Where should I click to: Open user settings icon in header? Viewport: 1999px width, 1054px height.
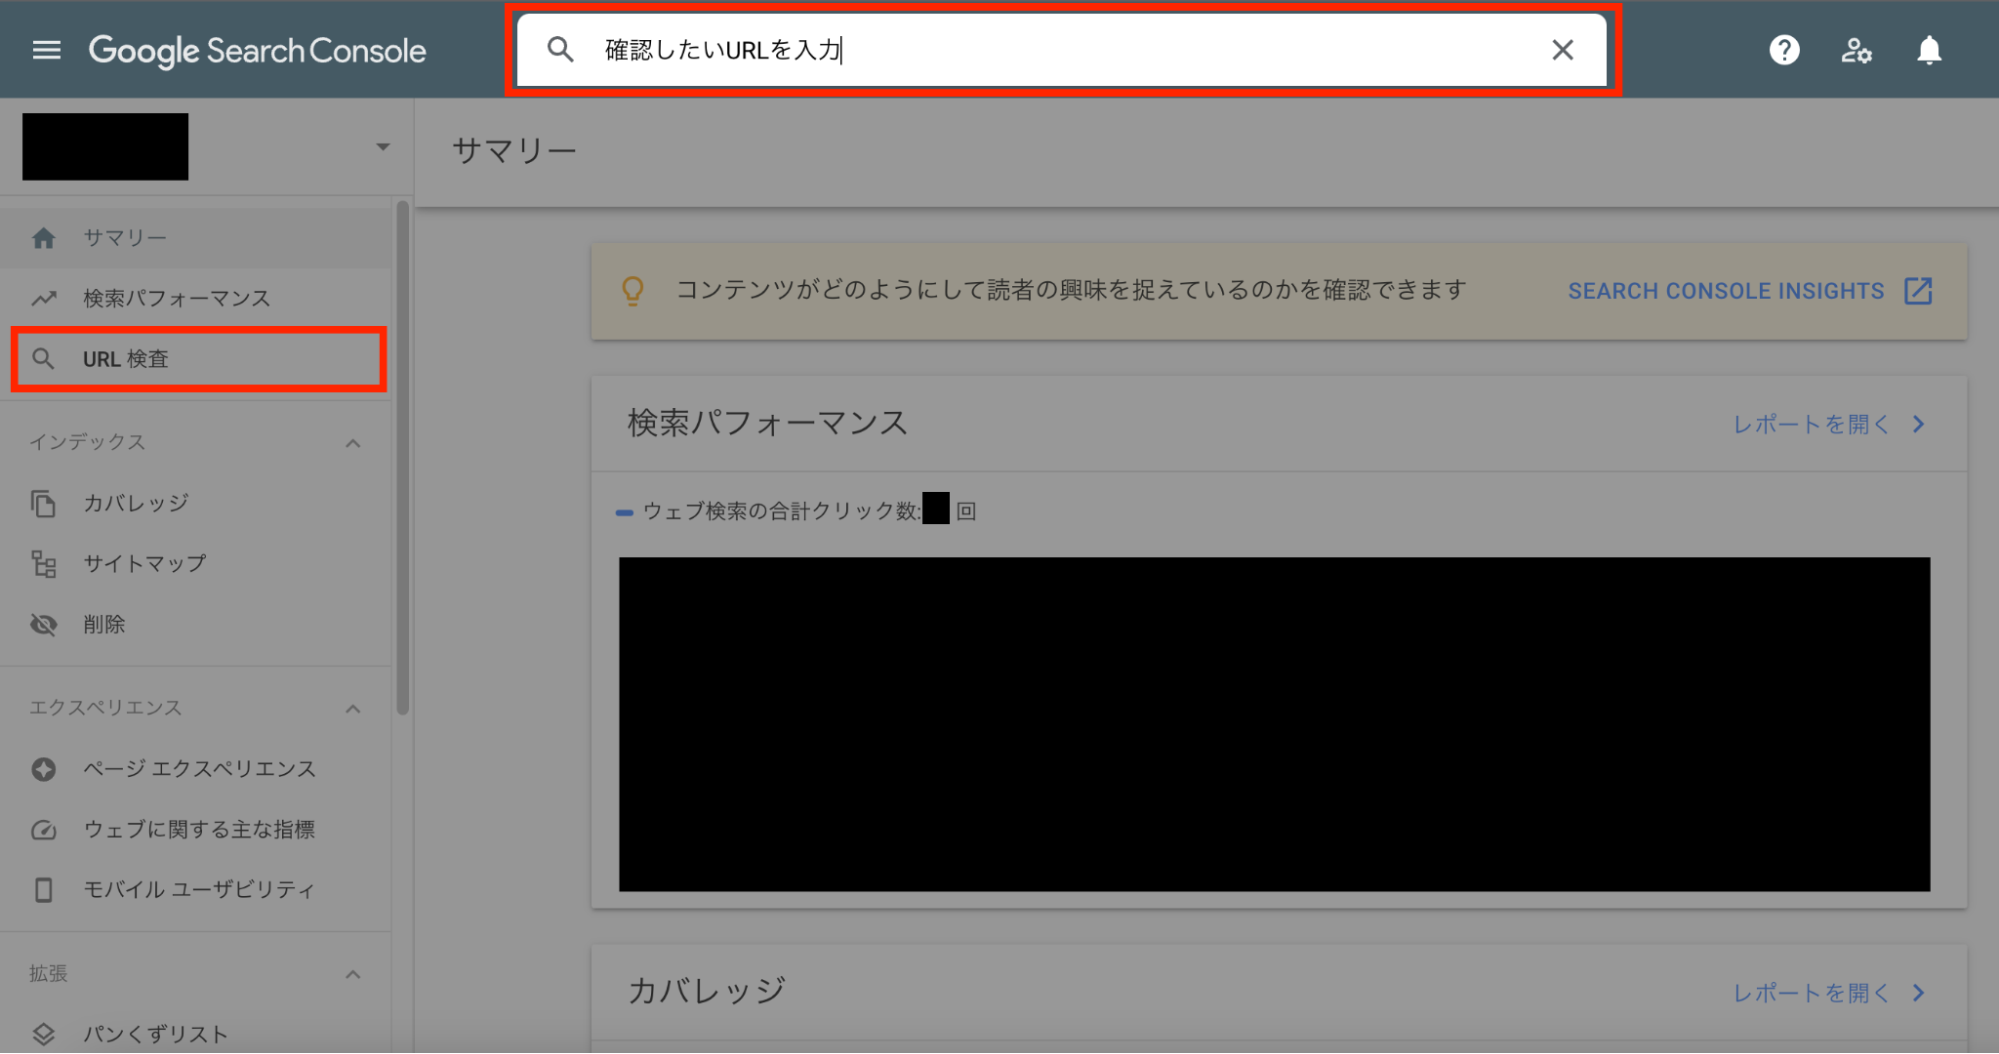[x=1857, y=50]
